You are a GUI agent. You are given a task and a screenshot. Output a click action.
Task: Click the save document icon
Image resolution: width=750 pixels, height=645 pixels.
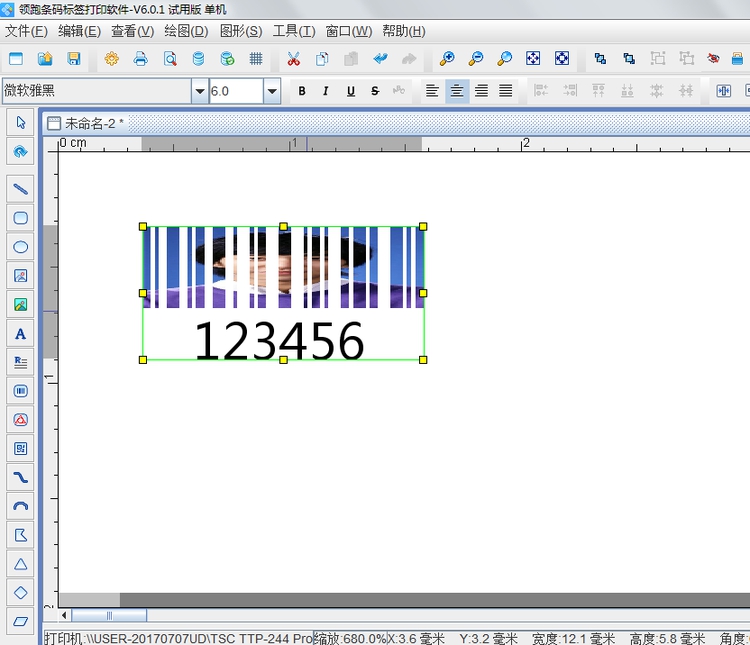coord(74,59)
